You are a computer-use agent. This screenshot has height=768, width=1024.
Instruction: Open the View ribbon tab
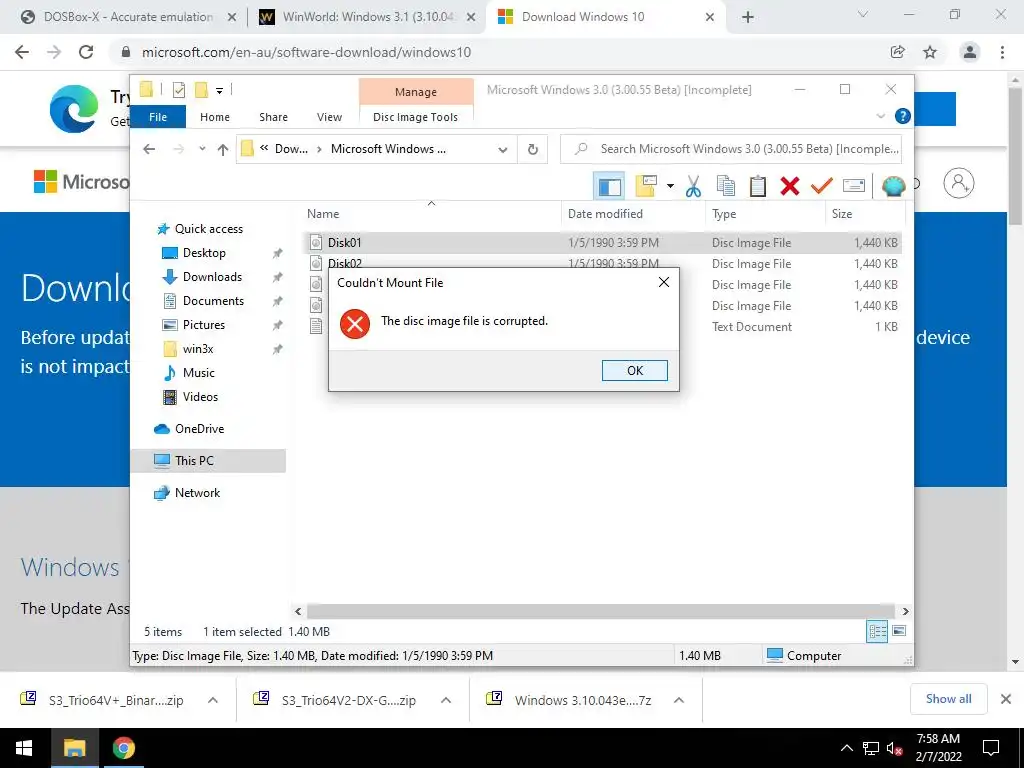[x=329, y=117]
